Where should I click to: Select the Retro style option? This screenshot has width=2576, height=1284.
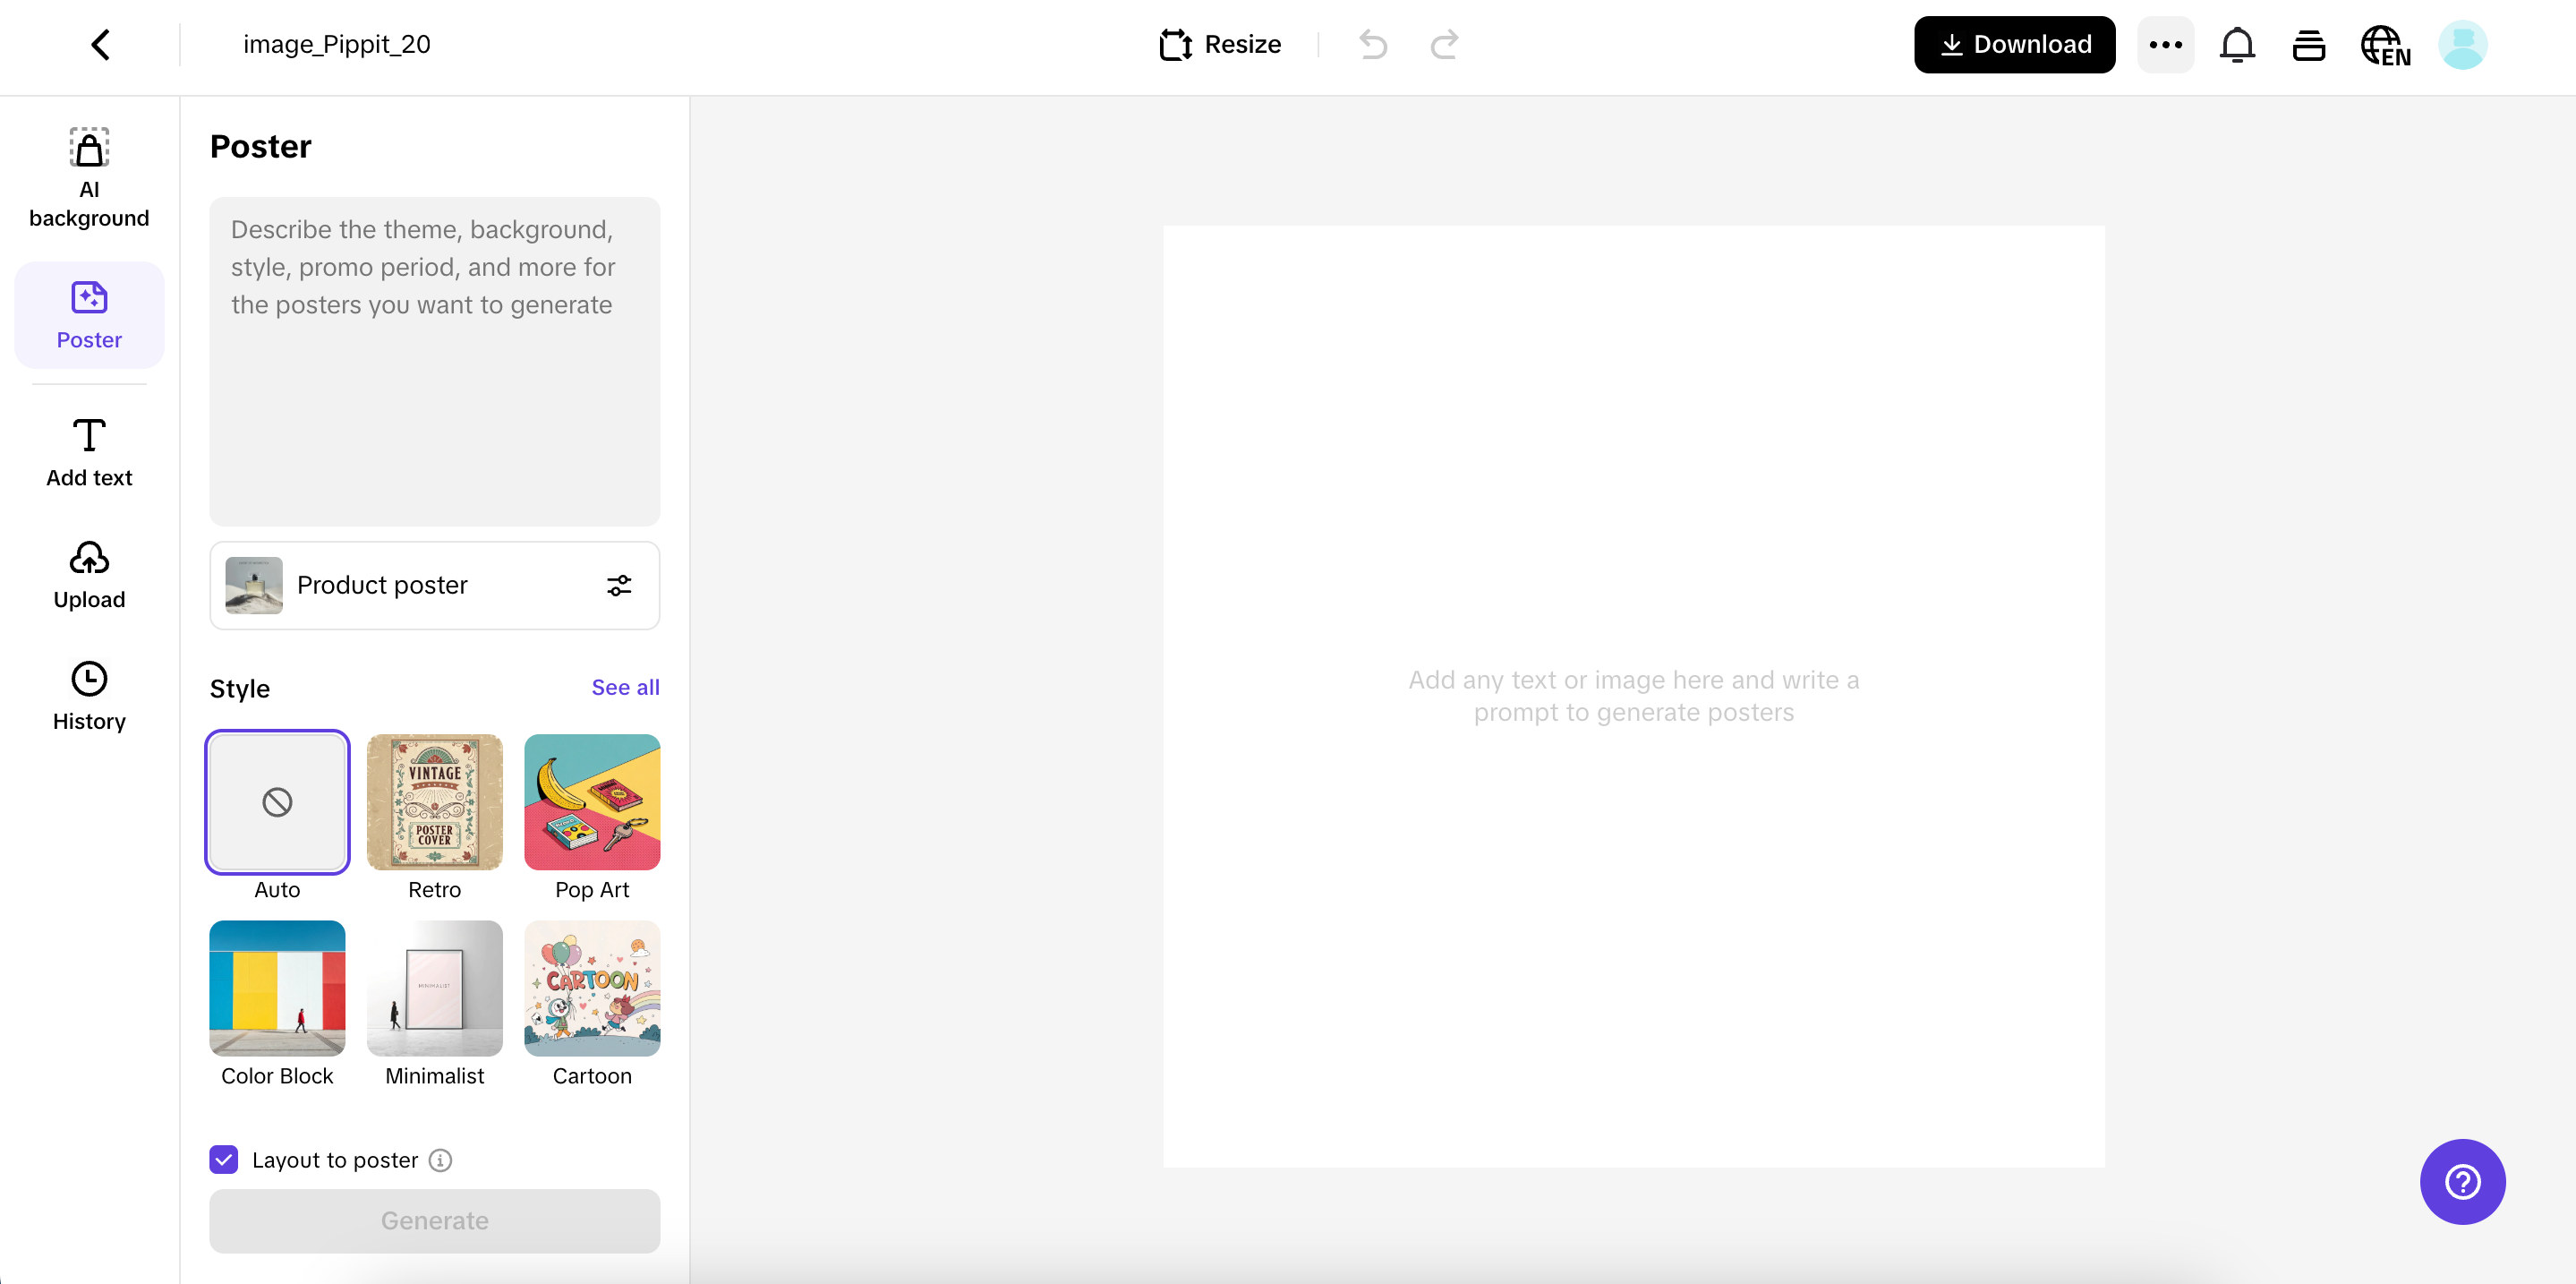(434, 802)
